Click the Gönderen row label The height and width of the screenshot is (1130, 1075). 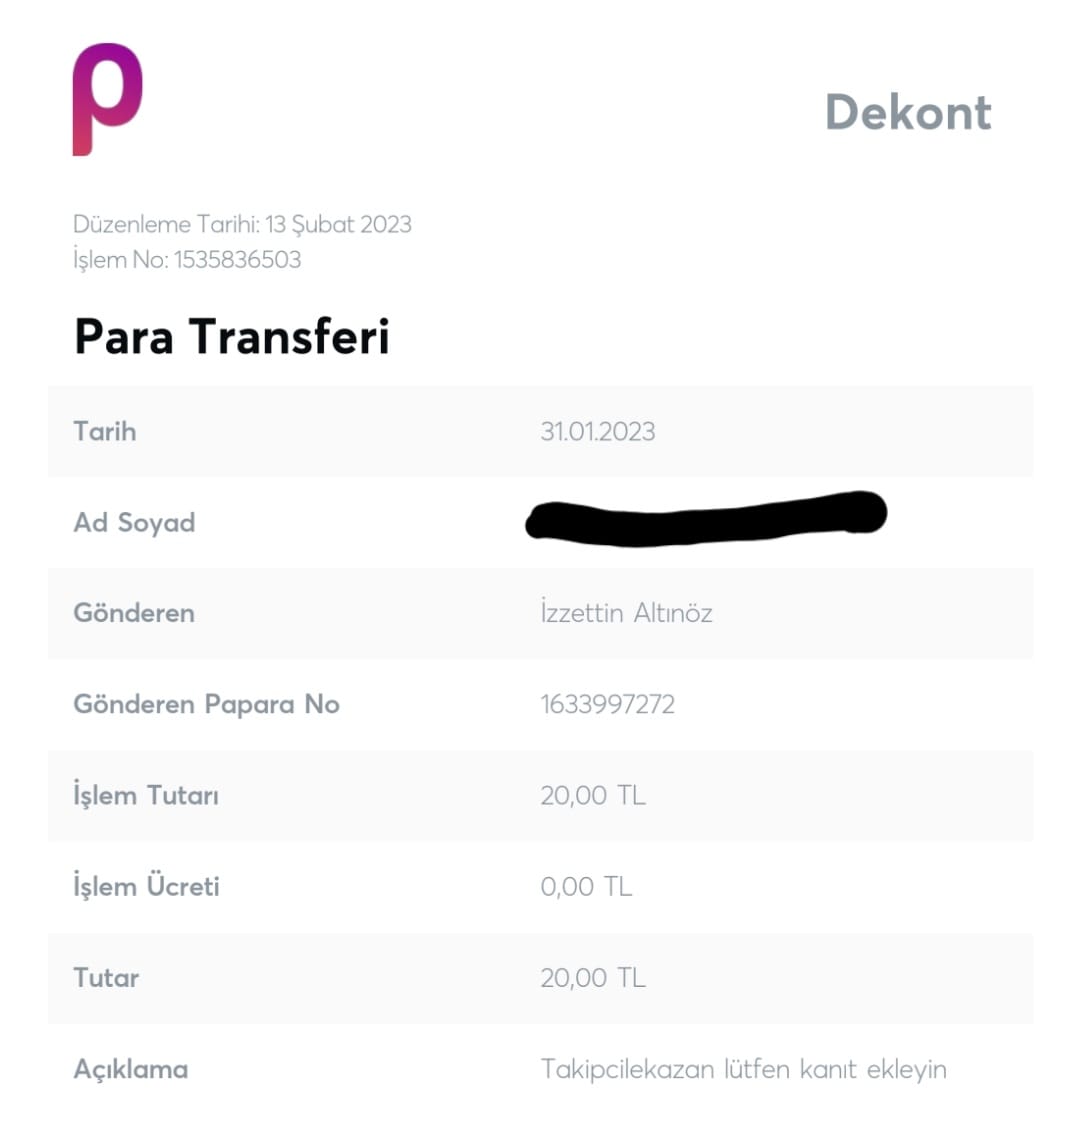coord(134,613)
